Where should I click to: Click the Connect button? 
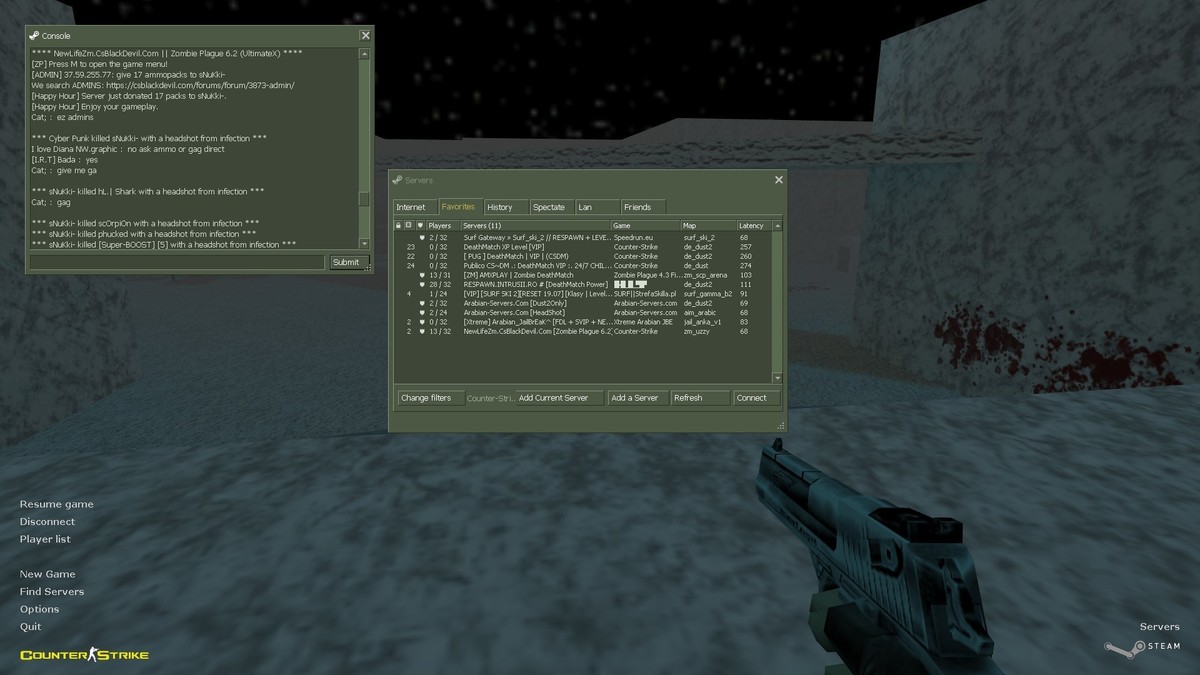(x=757, y=398)
